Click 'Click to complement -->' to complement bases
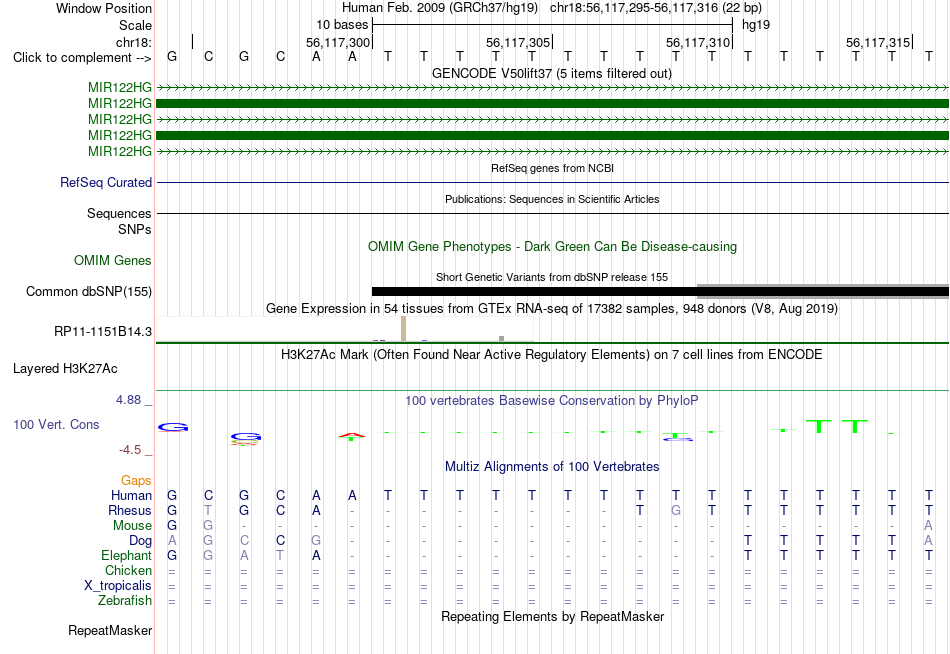This screenshot has height=654, width=950. click(x=82, y=58)
